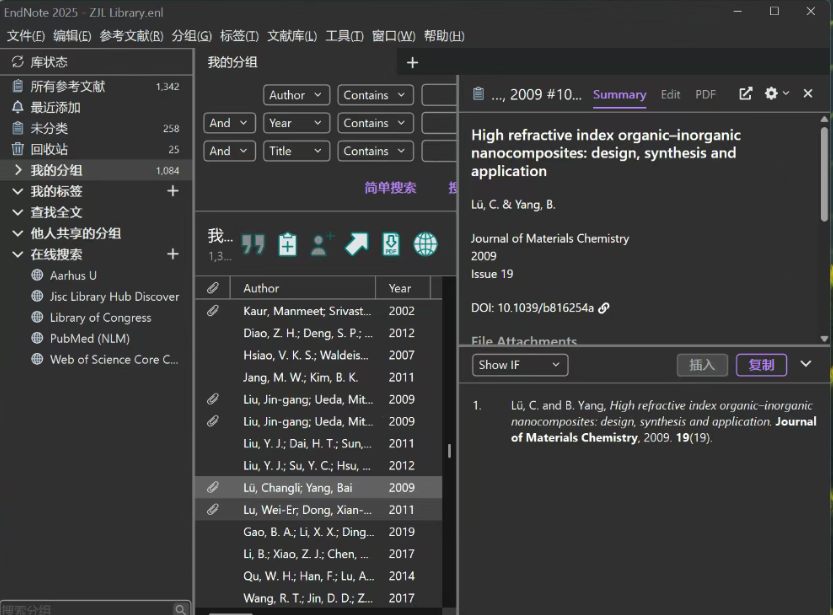The height and width of the screenshot is (615, 833).
Task: Open reference in new window icon
Action: click(x=745, y=94)
